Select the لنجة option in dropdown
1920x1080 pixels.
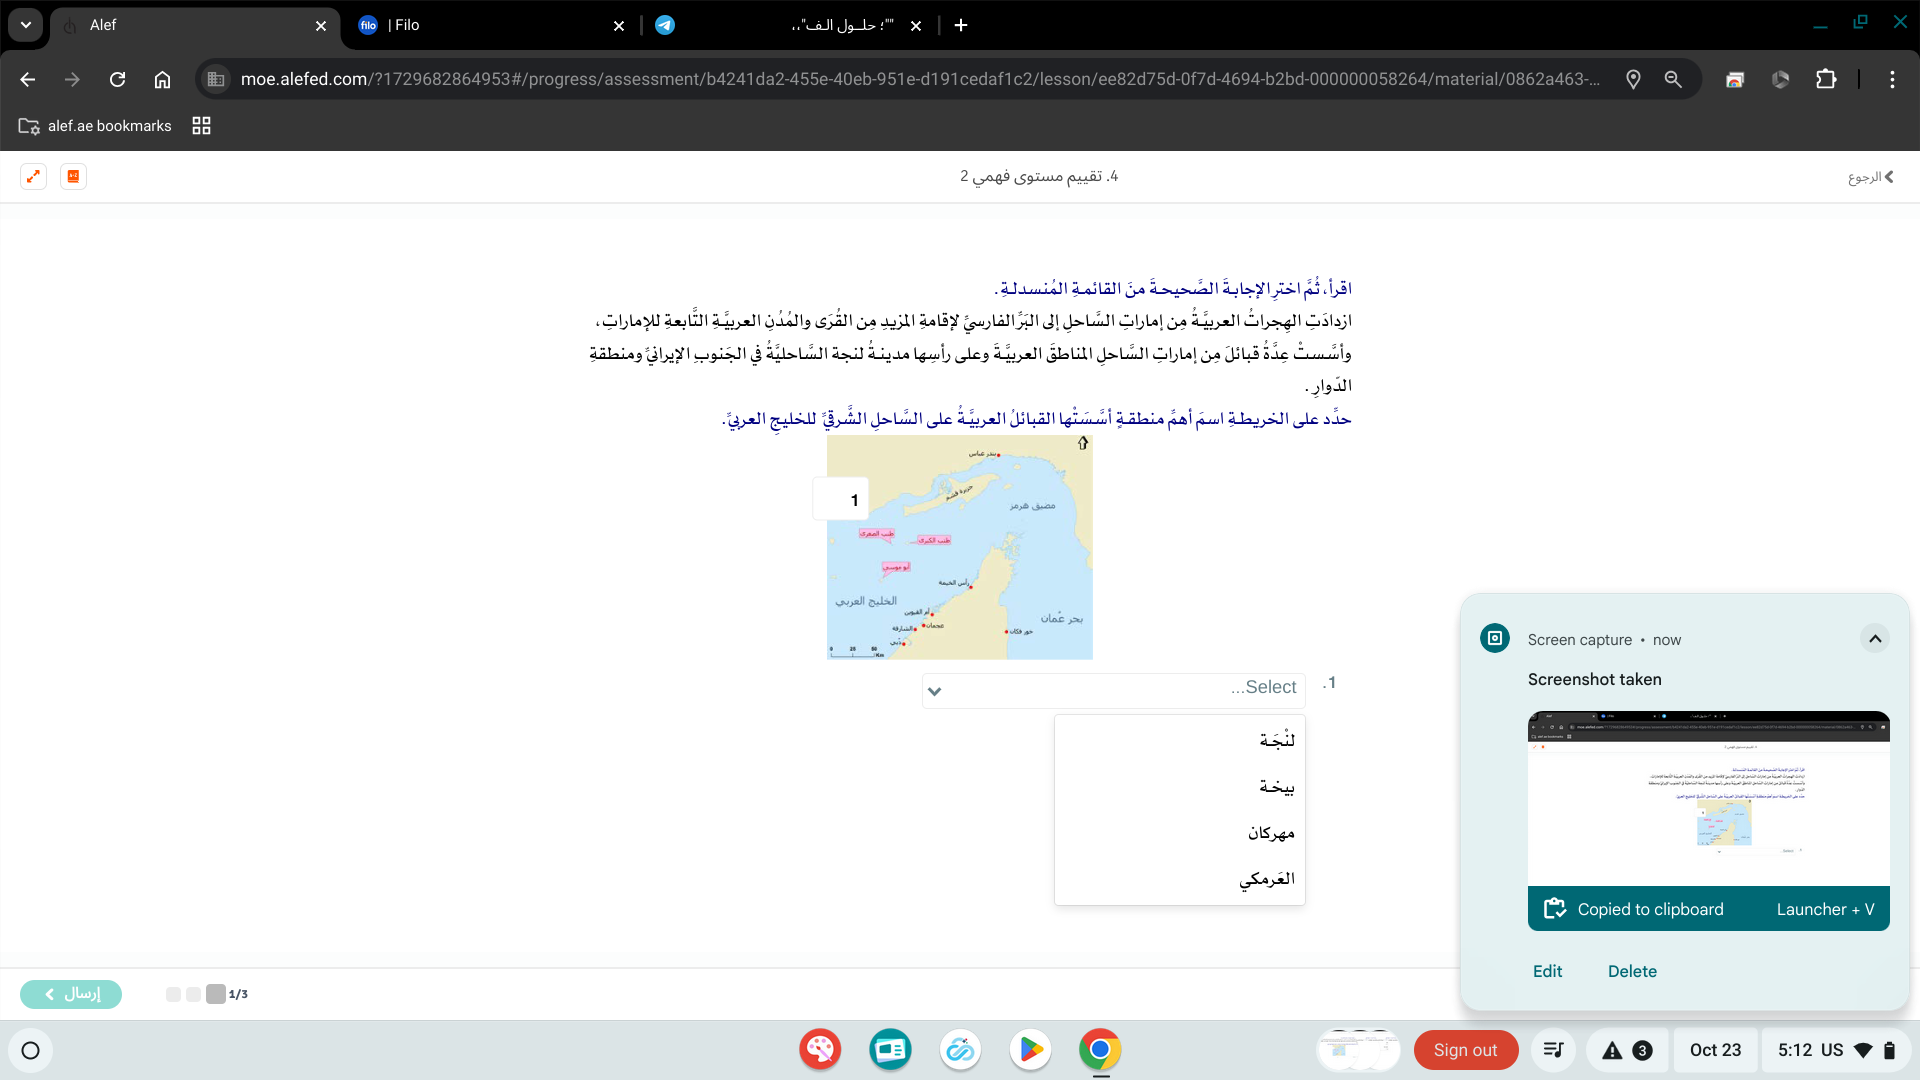coord(1277,740)
